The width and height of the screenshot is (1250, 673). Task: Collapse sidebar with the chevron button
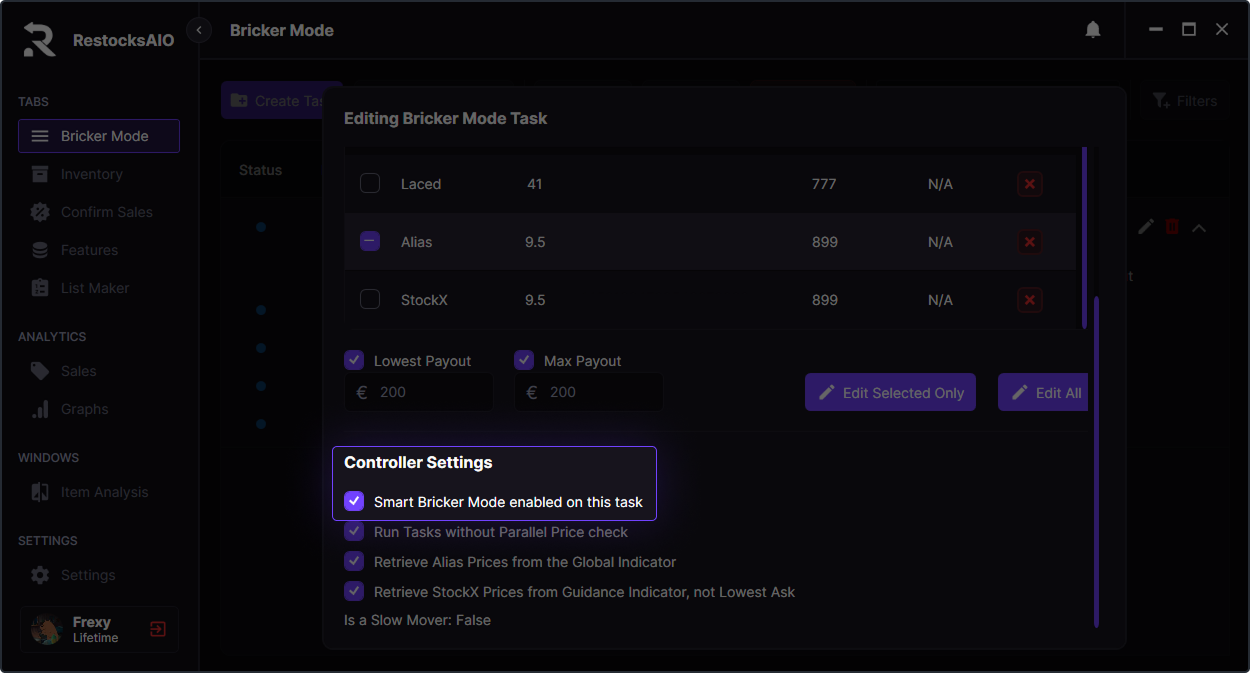(199, 30)
